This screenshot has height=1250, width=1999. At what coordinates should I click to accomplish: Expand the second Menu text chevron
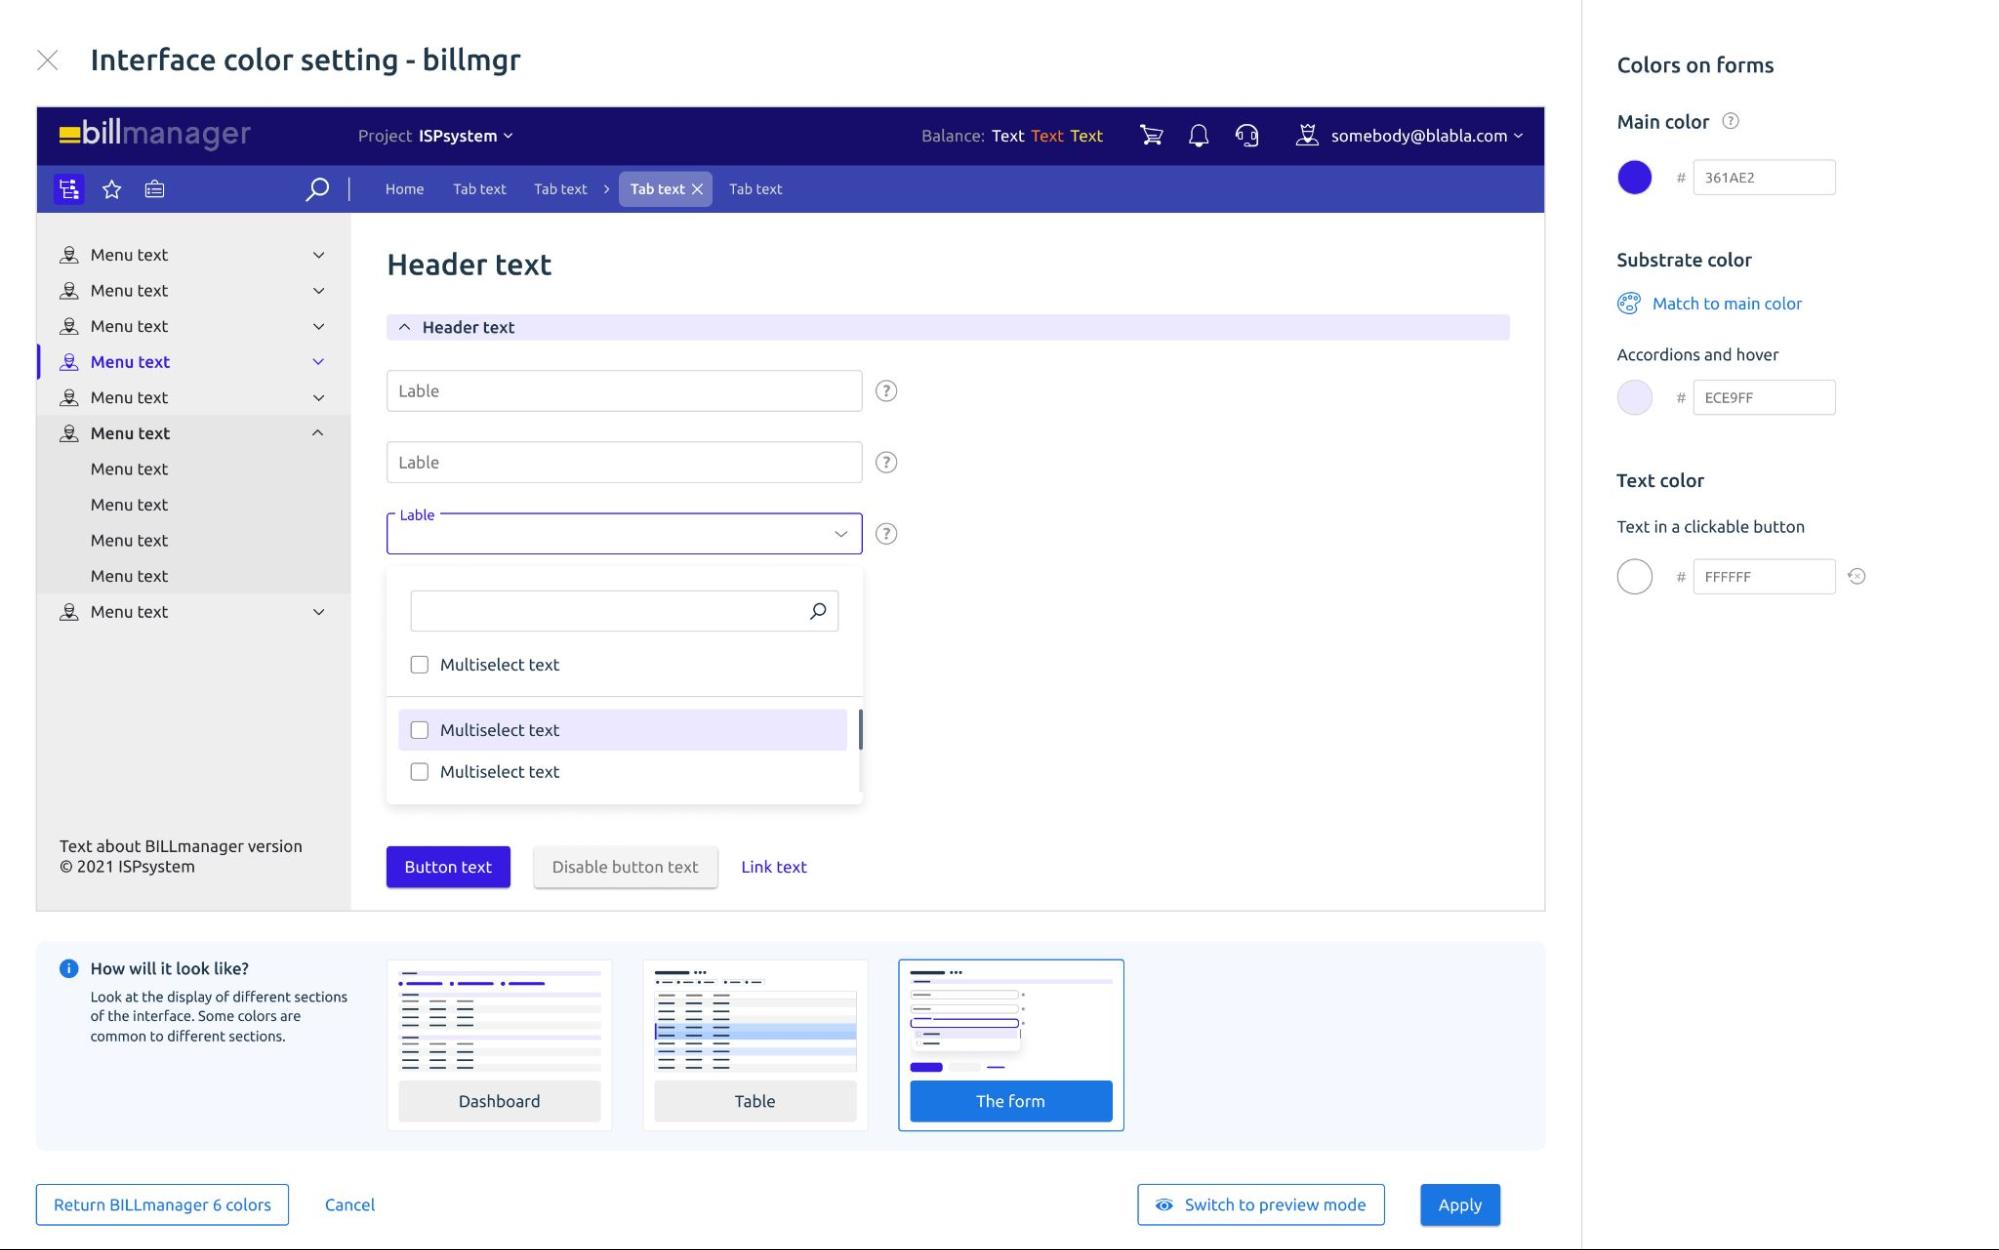(318, 291)
